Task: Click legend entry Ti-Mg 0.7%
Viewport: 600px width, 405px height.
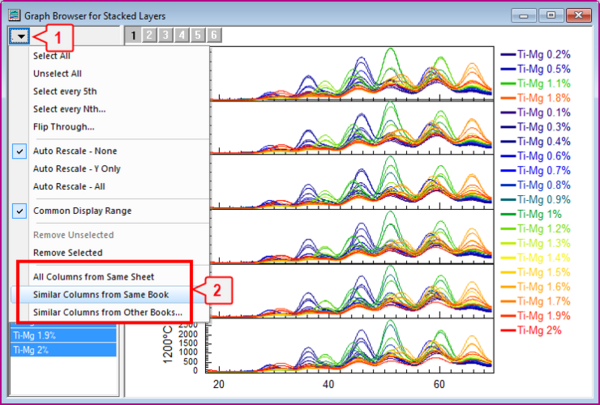Action: tap(535, 171)
